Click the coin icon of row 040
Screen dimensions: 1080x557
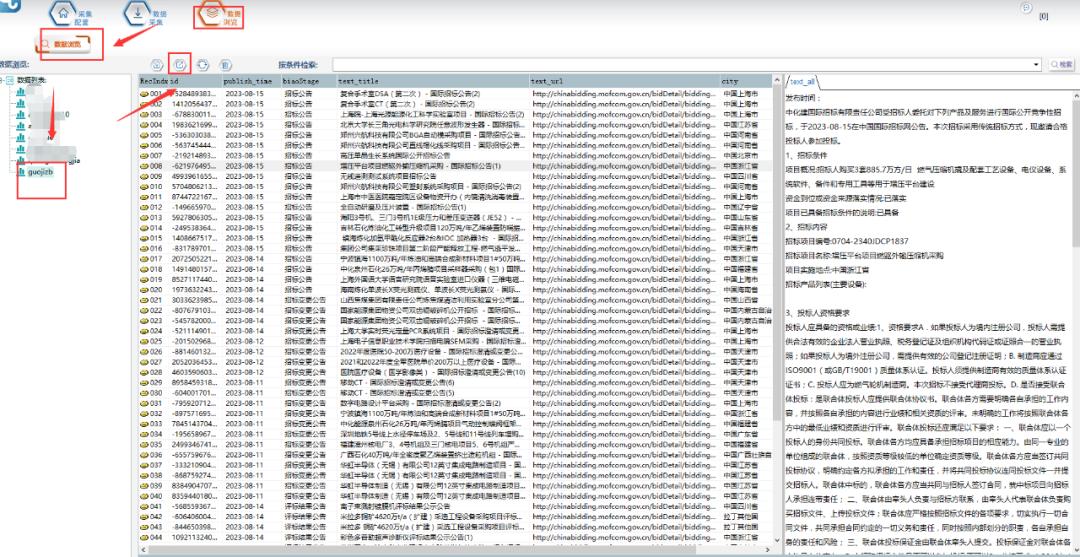(x=144, y=496)
